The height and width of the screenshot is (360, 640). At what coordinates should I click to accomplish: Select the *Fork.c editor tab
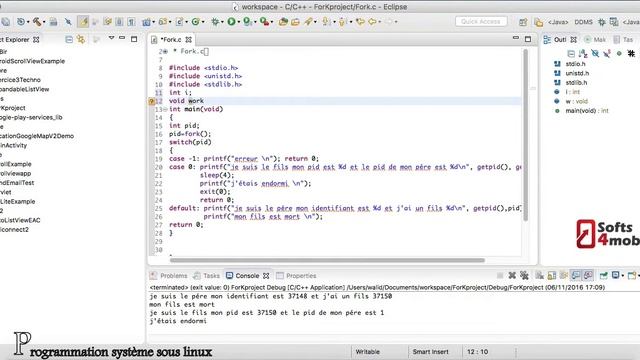[171, 40]
